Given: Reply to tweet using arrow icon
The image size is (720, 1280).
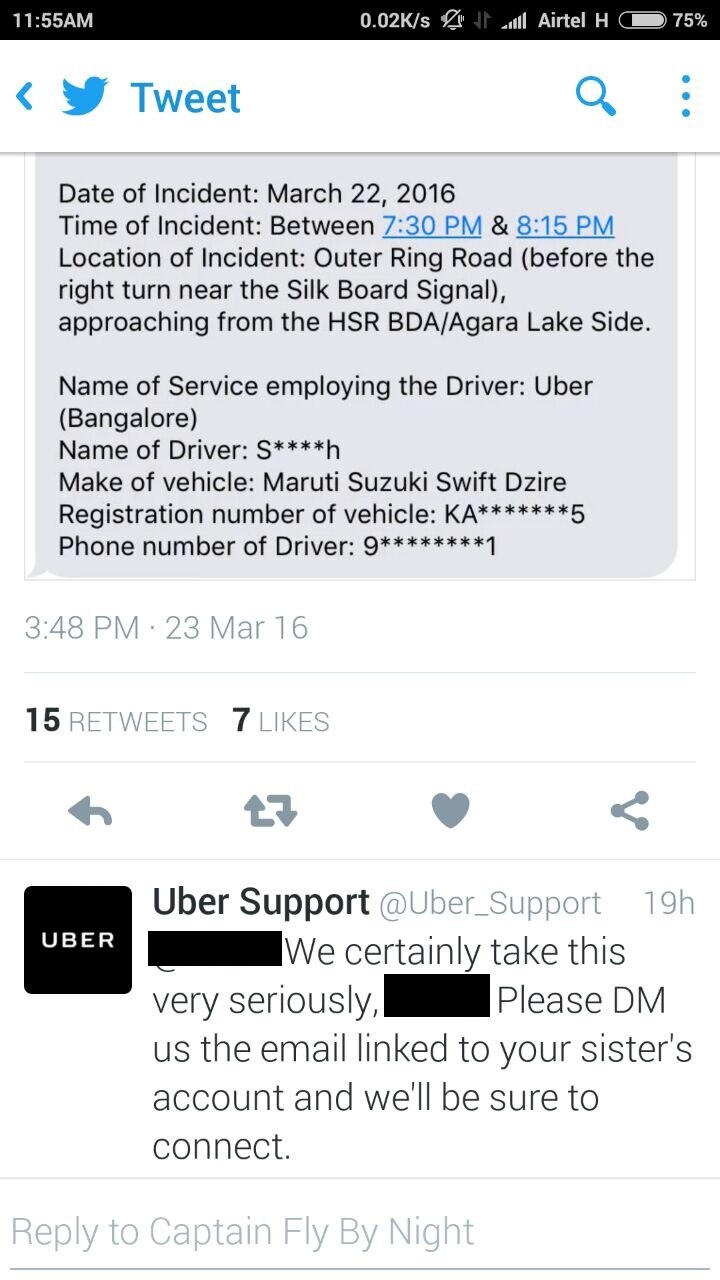Looking at the screenshot, I should click(90, 811).
